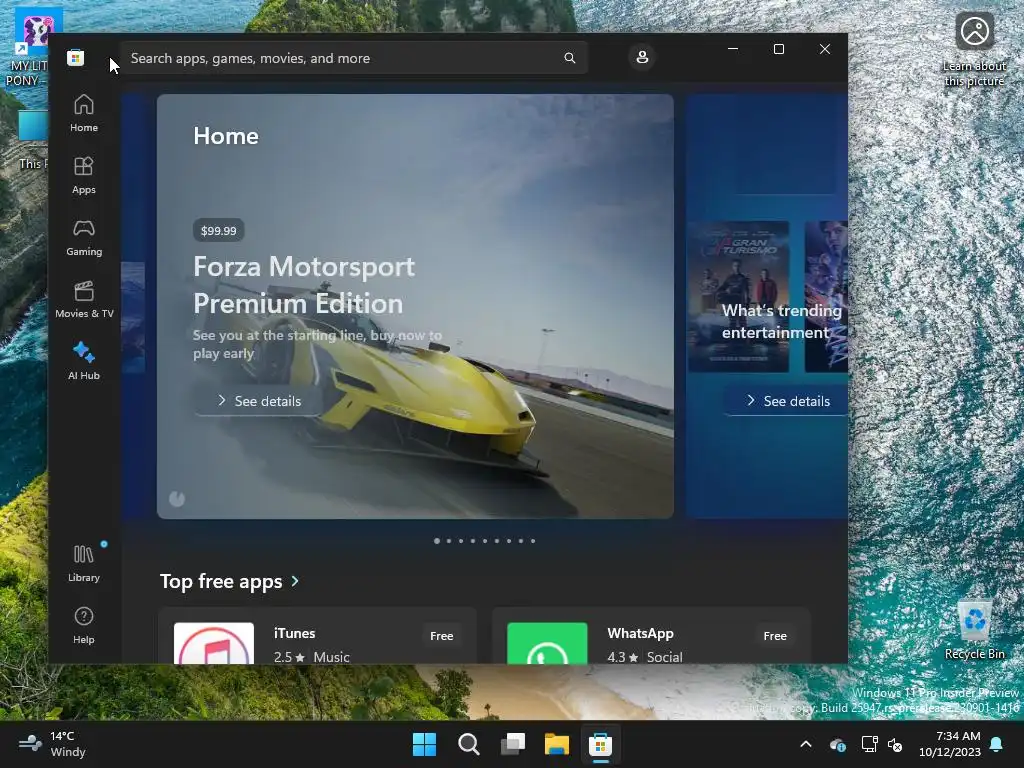The height and width of the screenshot is (768, 1024).
Task: Open the weather widget showing 14°C Windy
Action: (52, 744)
